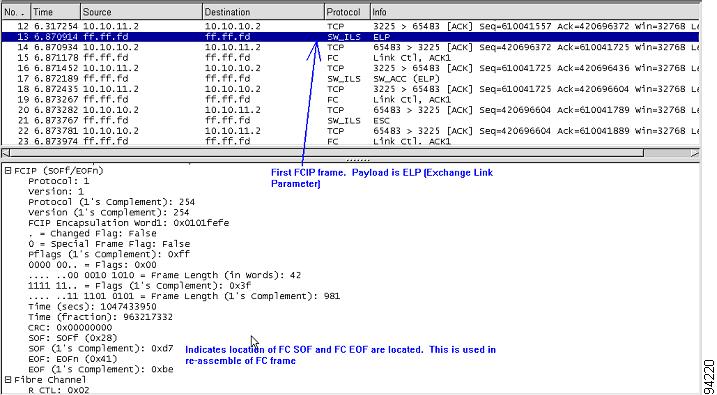
Task: Select Time (secs): 1047433950 line
Action: [92, 307]
